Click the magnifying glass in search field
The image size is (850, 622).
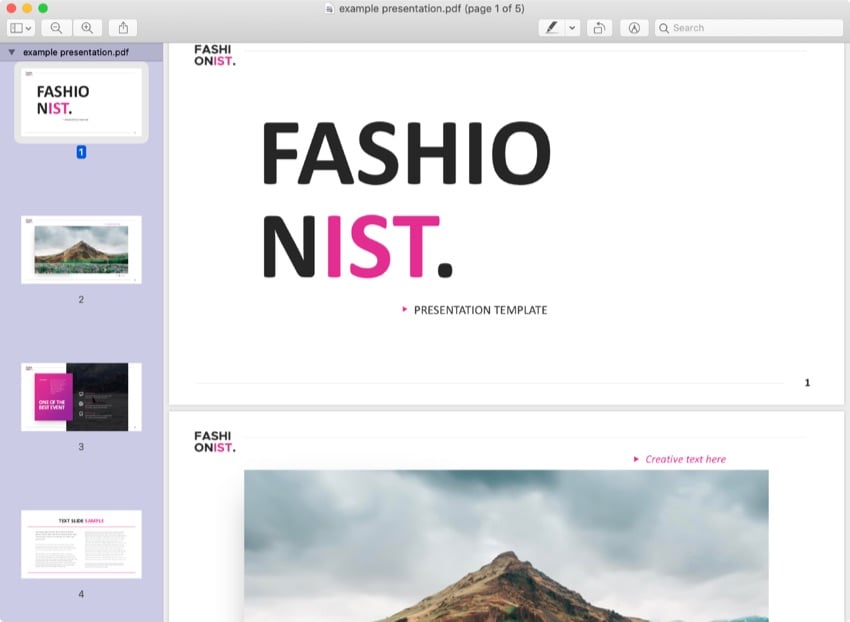(x=664, y=28)
